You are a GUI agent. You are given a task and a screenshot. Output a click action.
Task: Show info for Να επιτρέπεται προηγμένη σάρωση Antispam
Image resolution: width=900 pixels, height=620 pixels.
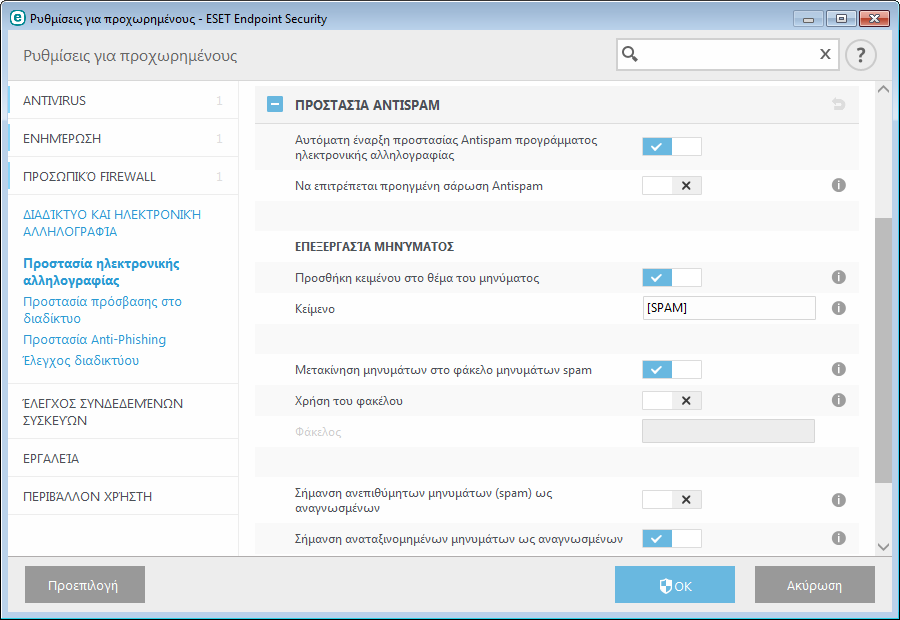(839, 185)
